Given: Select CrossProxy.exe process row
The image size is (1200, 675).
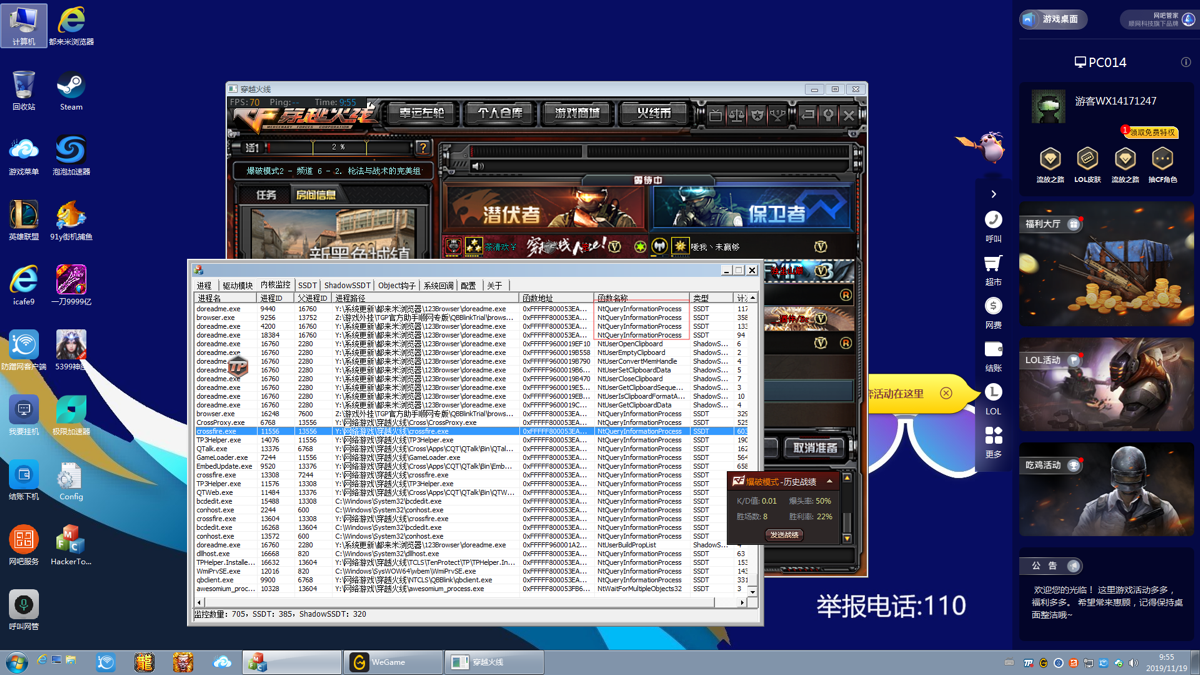Looking at the screenshot, I should tap(470, 422).
